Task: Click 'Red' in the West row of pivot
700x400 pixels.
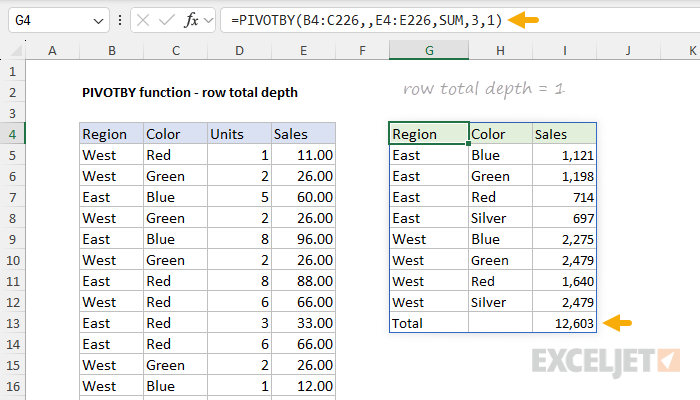Action: (500, 281)
